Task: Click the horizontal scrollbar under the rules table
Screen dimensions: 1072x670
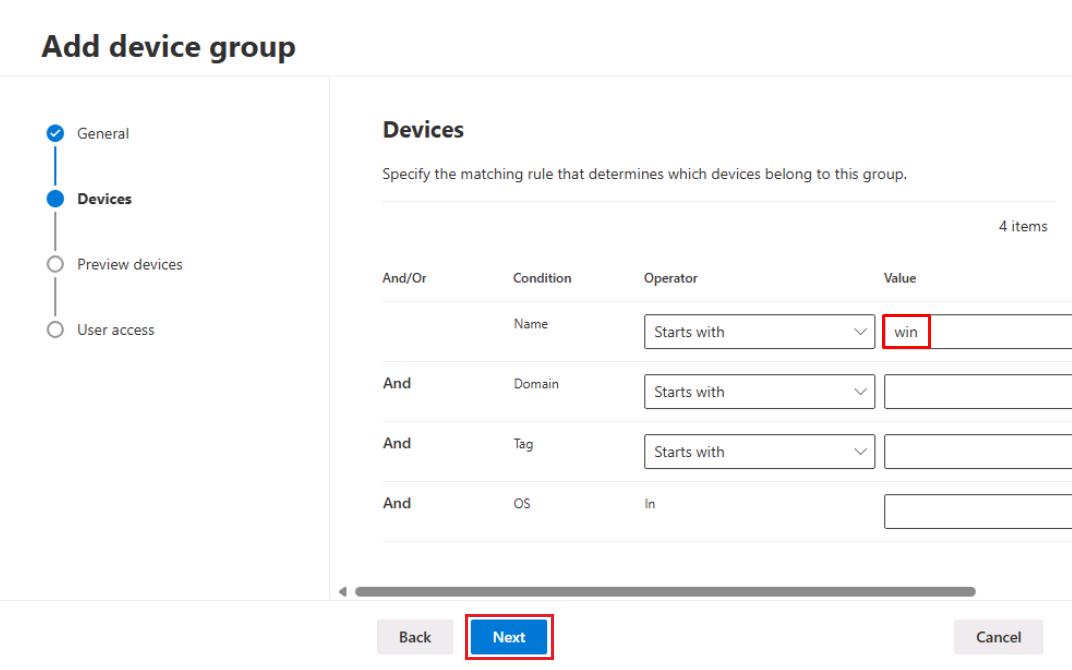Action: [x=665, y=591]
